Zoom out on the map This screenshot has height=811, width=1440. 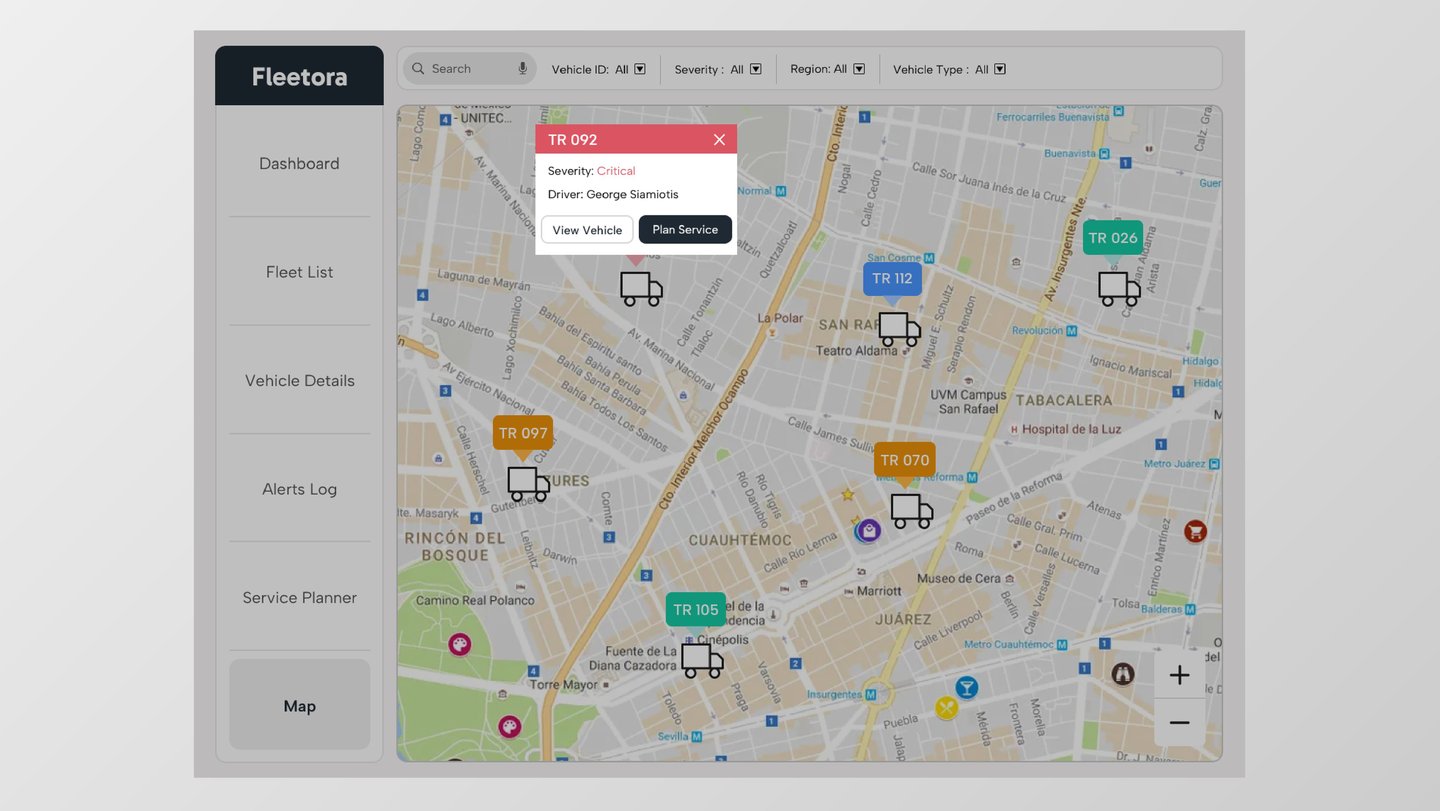1180,723
